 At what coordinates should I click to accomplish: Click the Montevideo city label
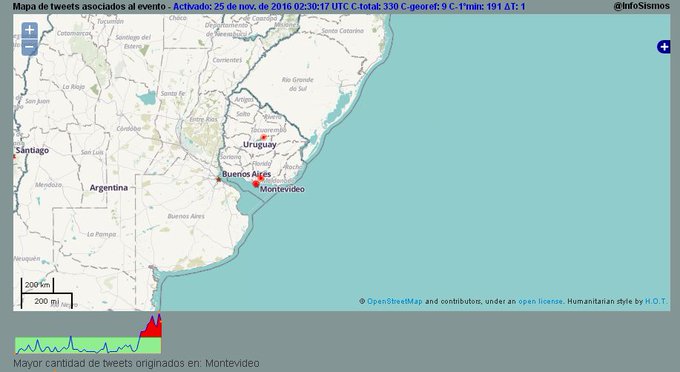282,189
